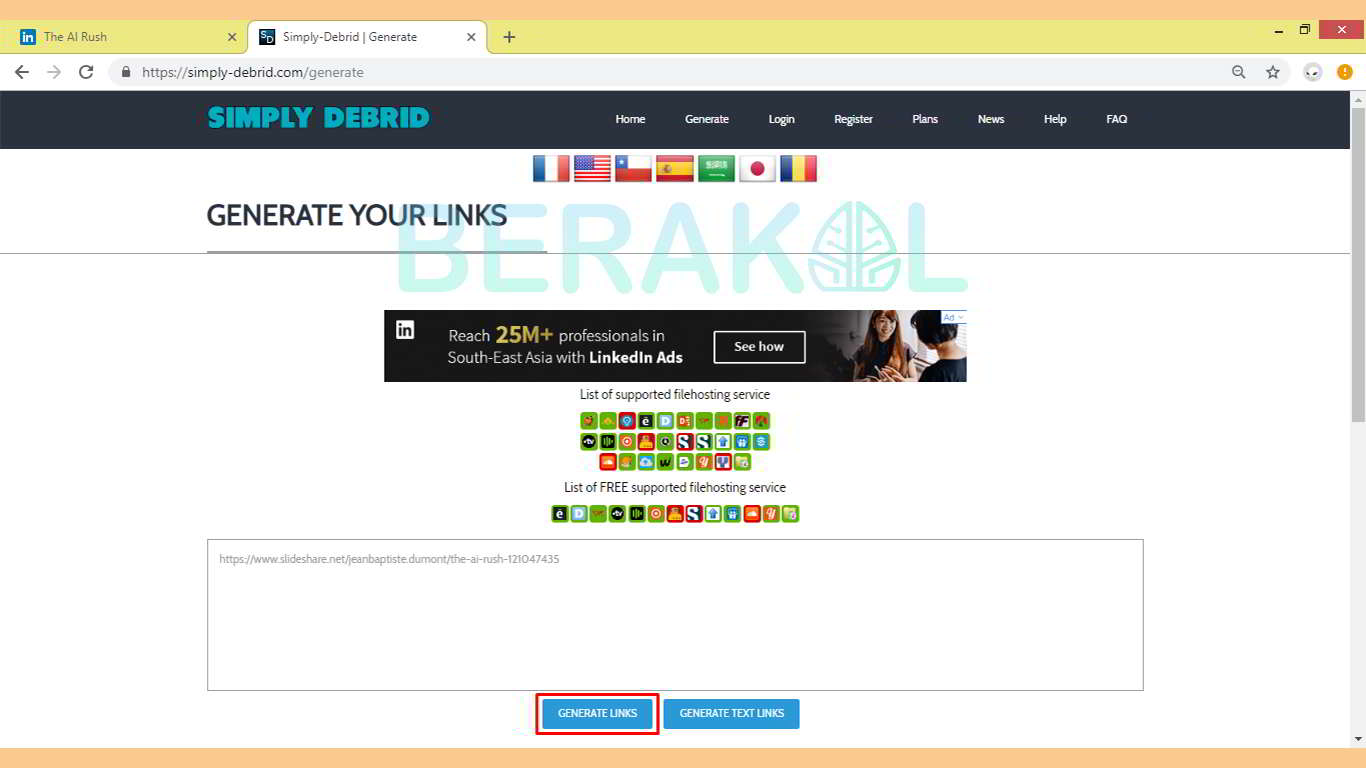
Task: Click the GENERATE TEXT LINKS button
Action: [731, 713]
